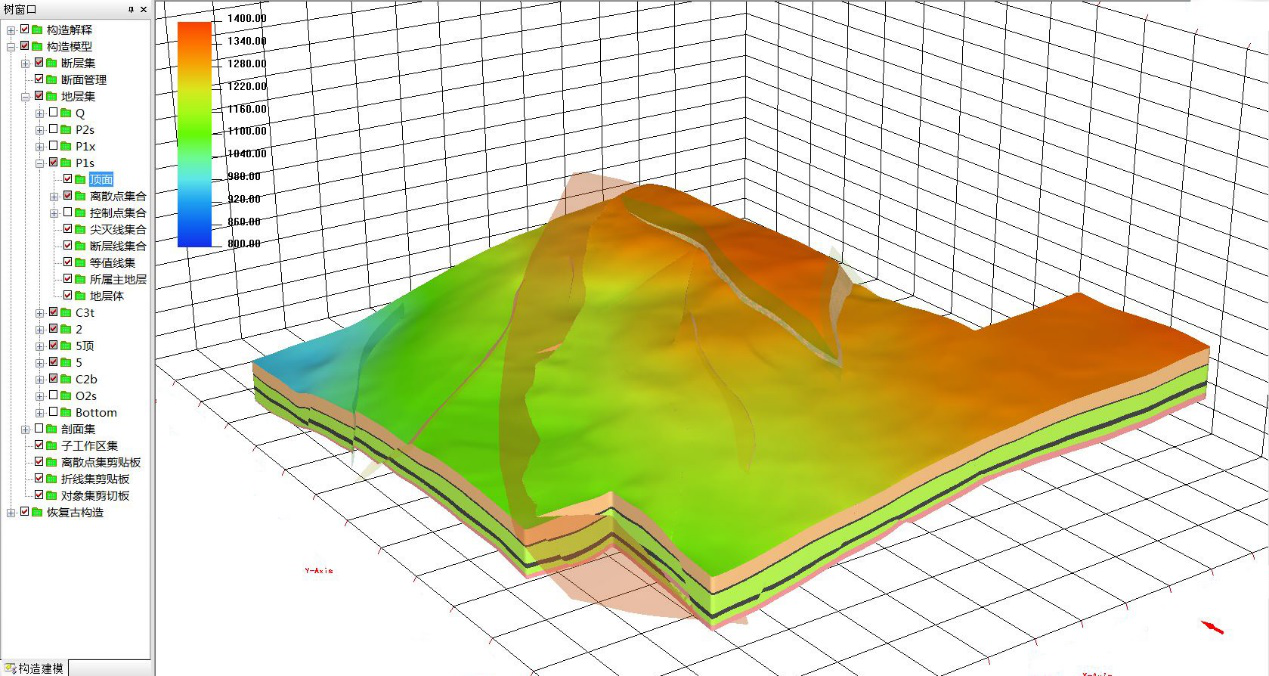Close the 树窗口 tree panel
This screenshot has height=676, width=1269.
(x=143, y=9)
